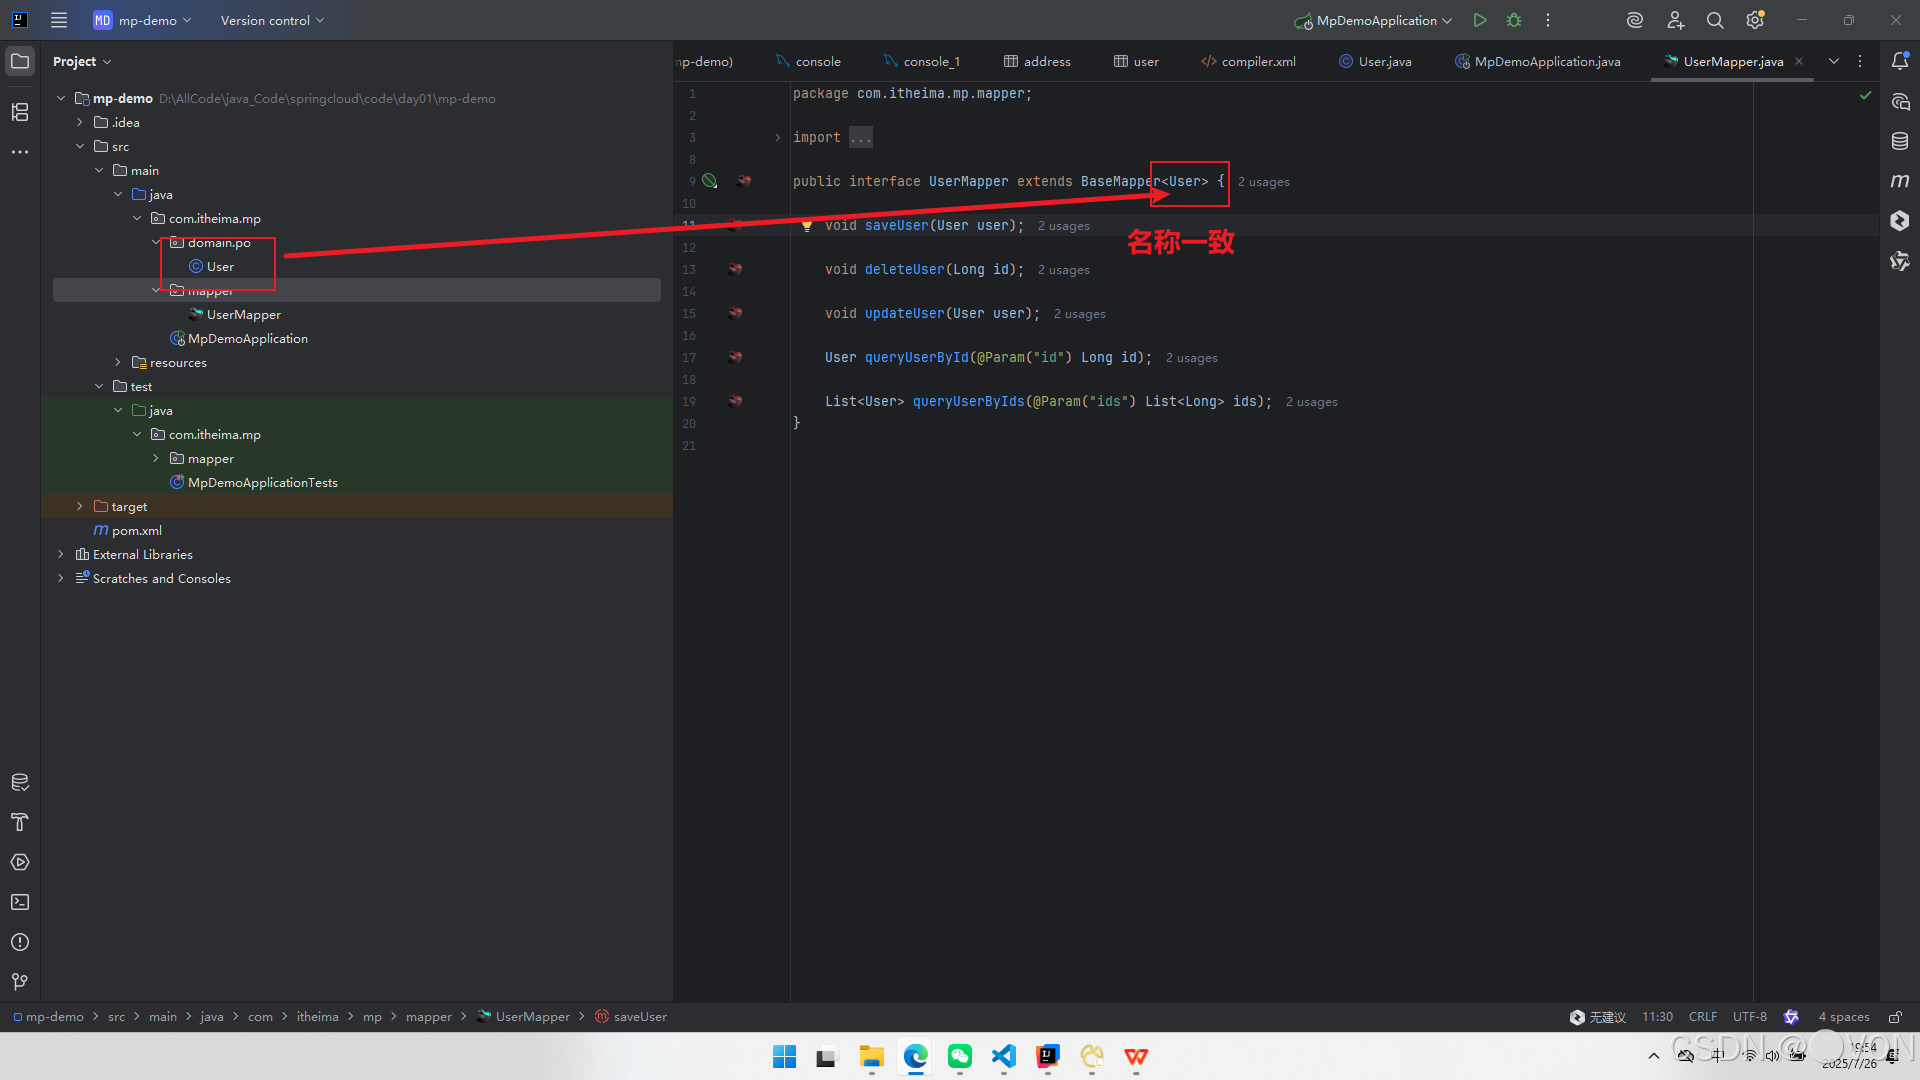Viewport: 1920px width, 1080px height.
Task: Click the Debug bug icon
Action: [x=1514, y=20]
